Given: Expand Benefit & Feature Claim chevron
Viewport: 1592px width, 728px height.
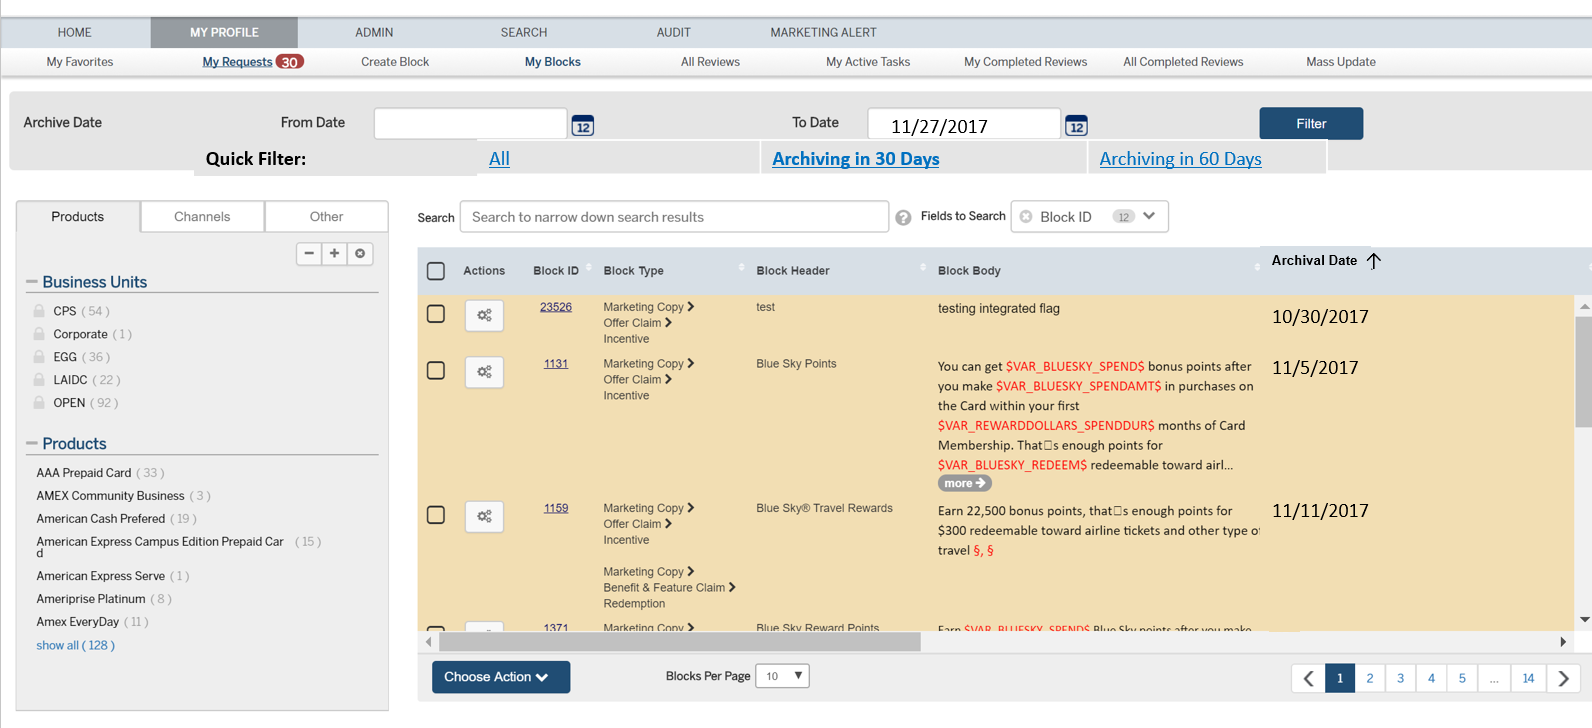Looking at the screenshot, I should pos(732,588).
